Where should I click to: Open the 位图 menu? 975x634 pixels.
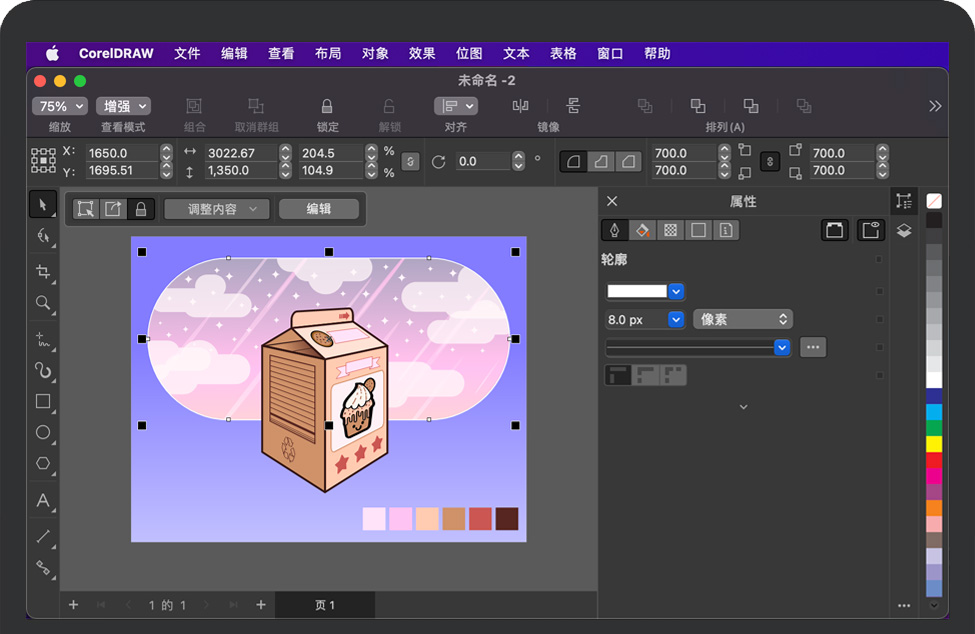pyautogui.click(x=469, y=53)
